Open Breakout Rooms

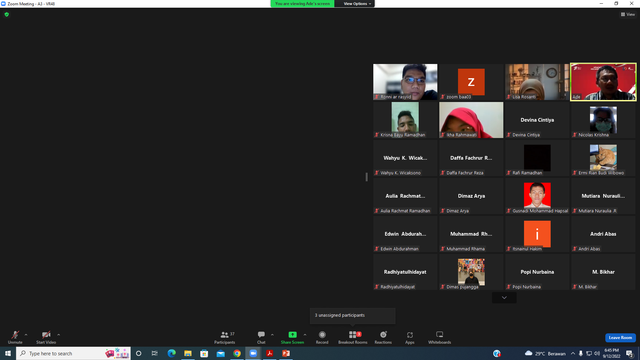coord(353,337)
